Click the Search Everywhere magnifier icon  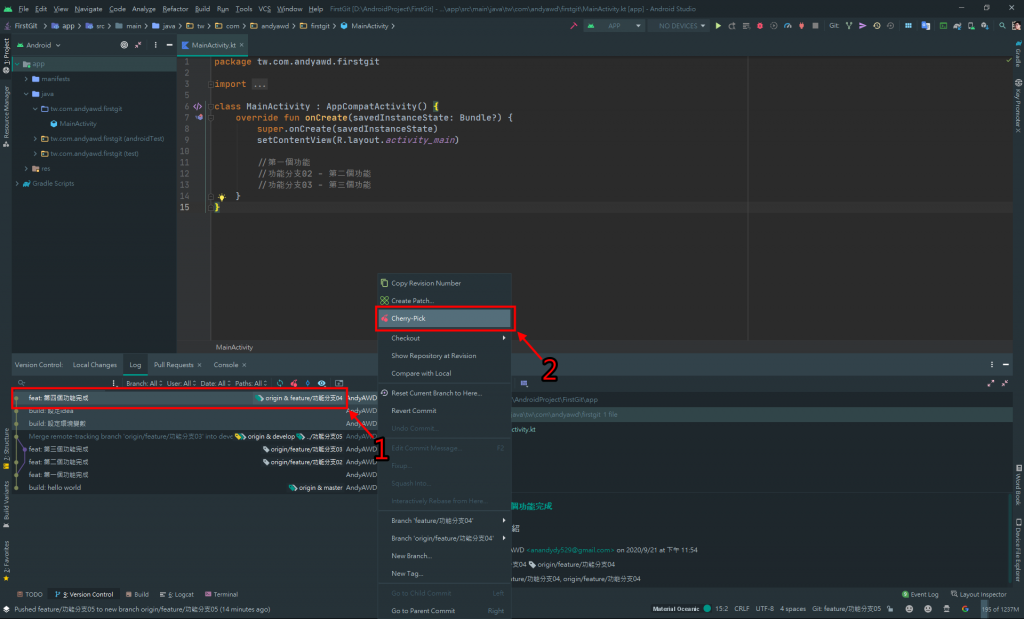click(1002, 26)
